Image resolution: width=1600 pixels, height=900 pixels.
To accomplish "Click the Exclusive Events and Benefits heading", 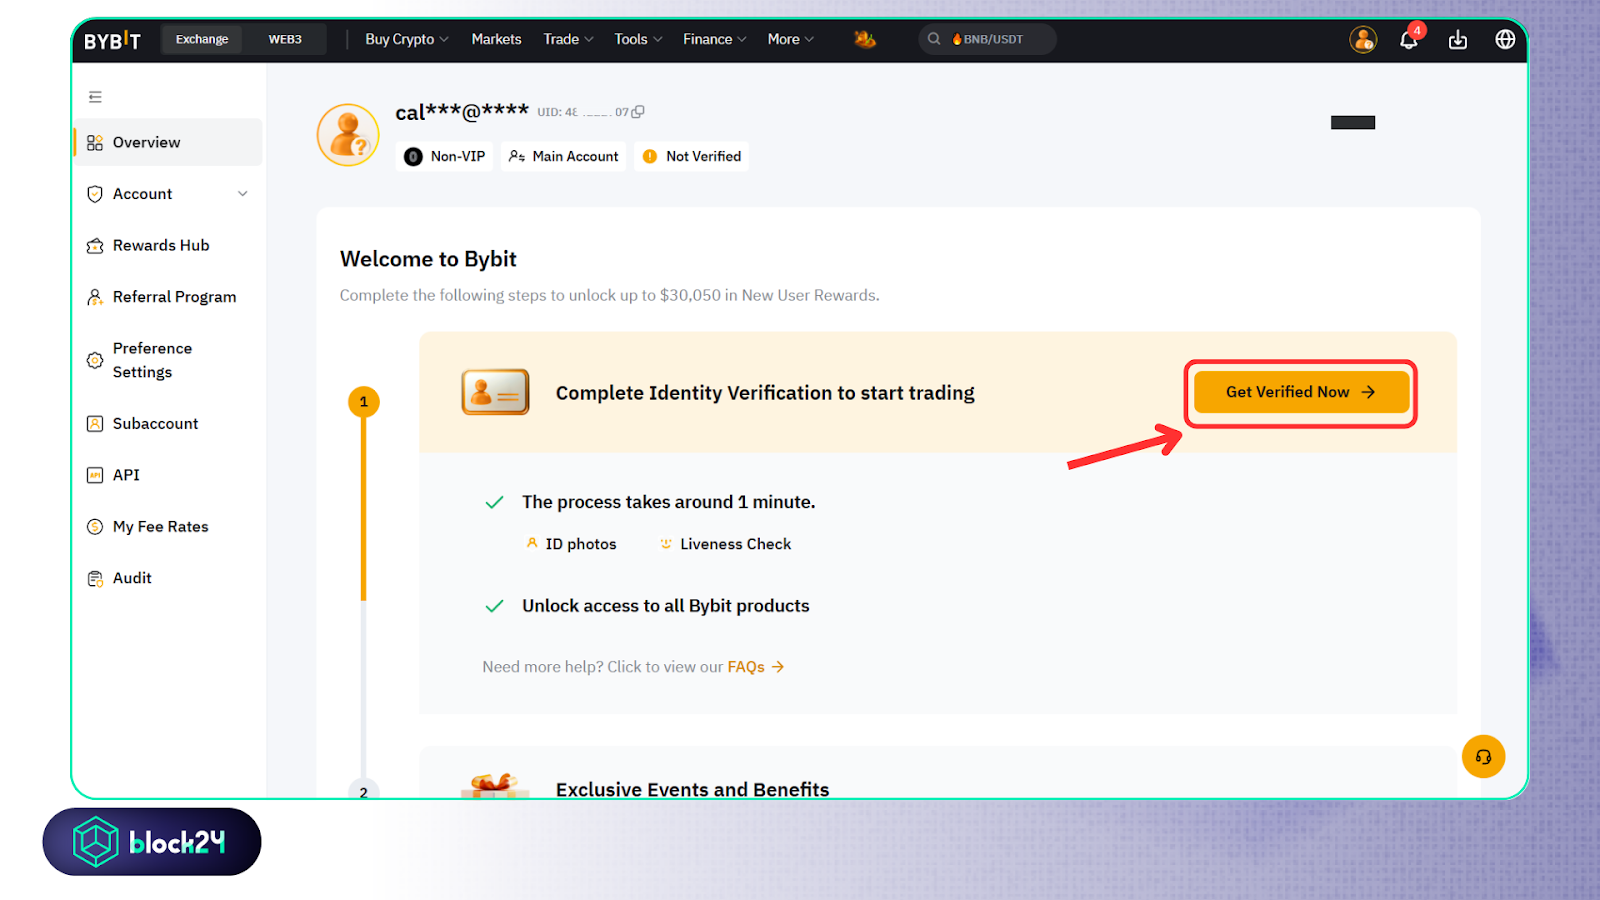I will tap(692, 789).
